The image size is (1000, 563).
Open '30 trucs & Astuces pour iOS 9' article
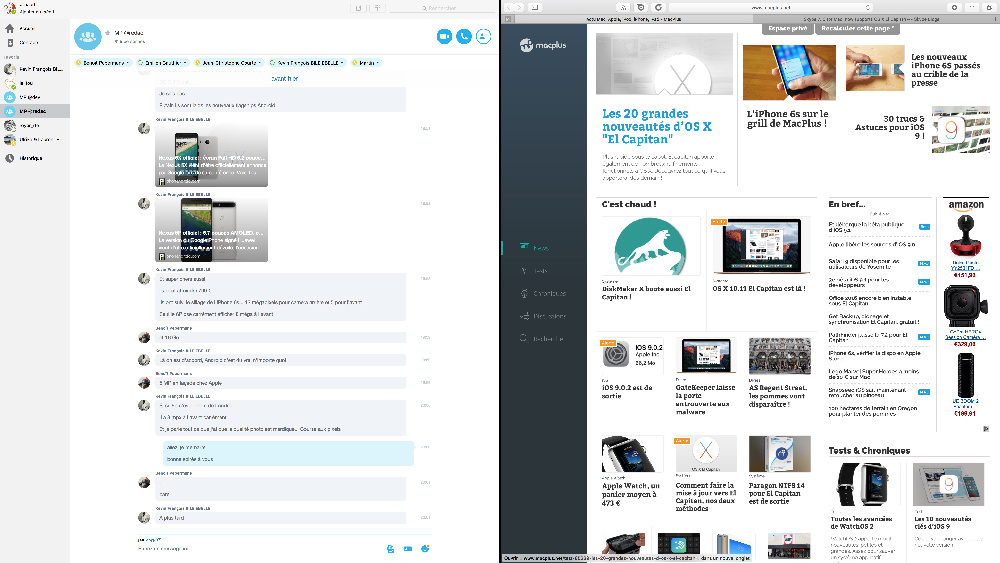coord(890,127)
